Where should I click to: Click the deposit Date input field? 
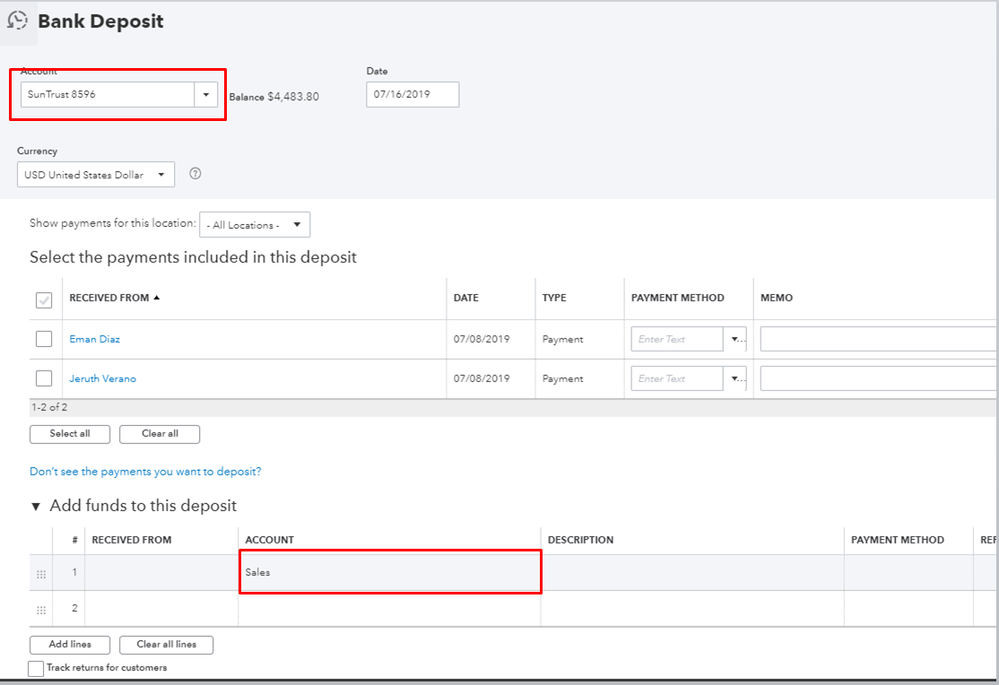point(412,95)
